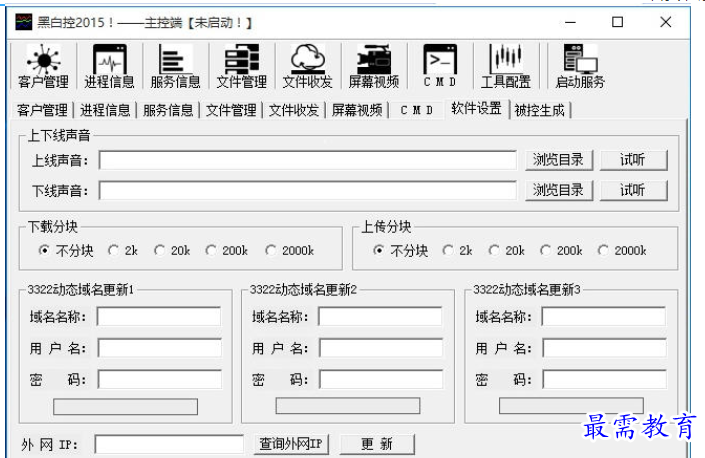Click 域名名称 field in 3322动态域名更新3

click(x=604, y=316)
